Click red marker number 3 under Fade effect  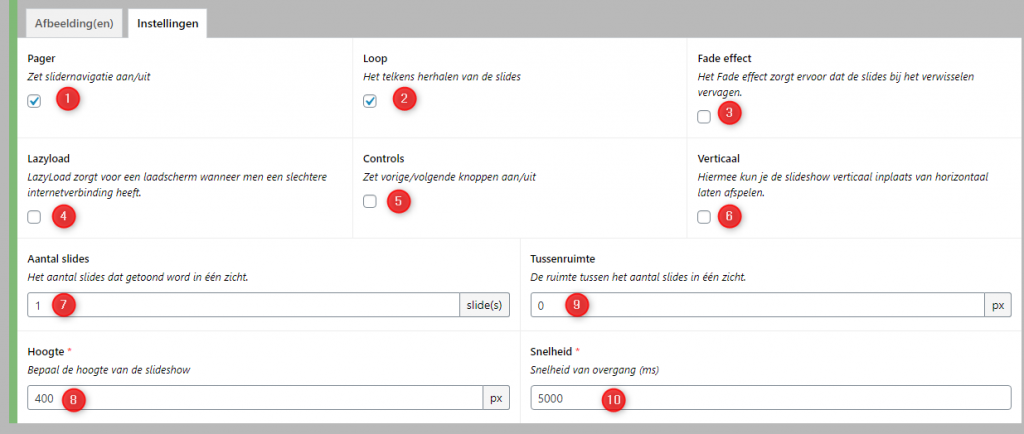point(730,113)
